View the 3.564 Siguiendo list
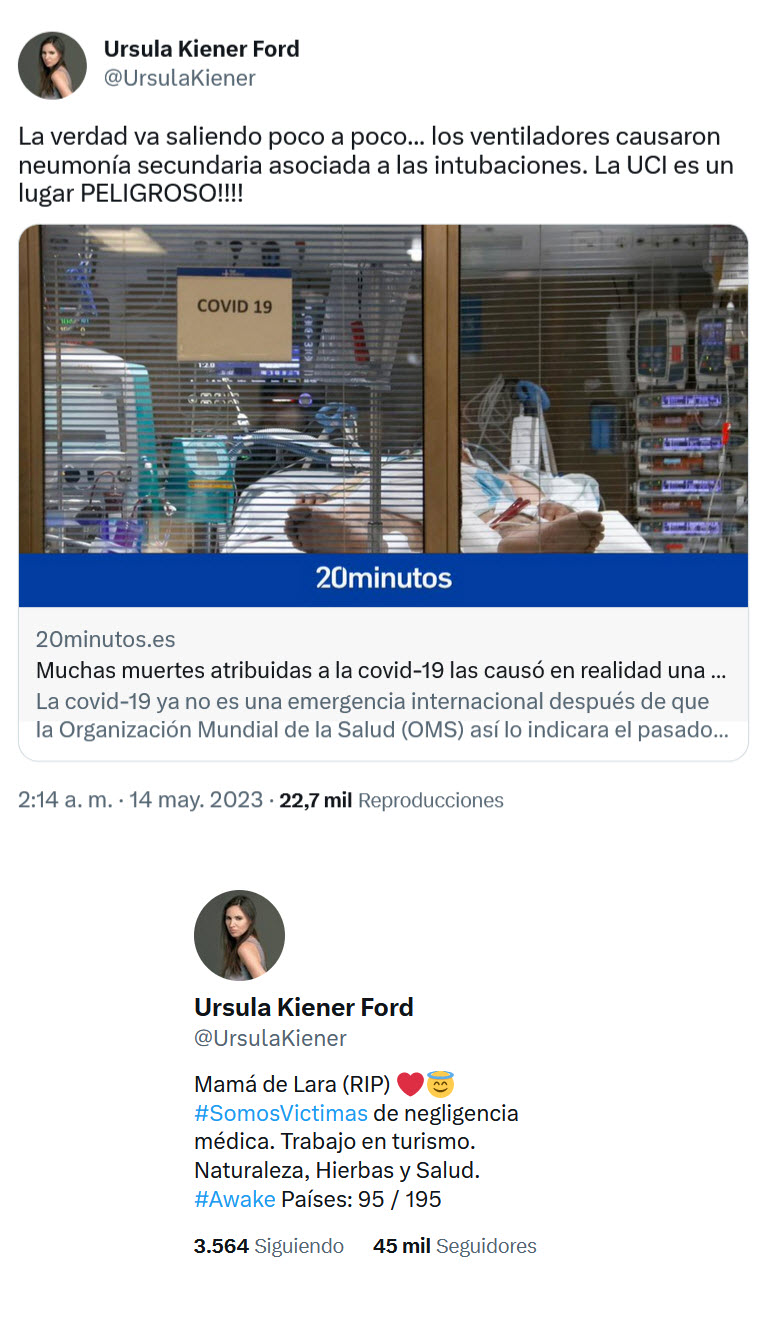 [269, 1246]
